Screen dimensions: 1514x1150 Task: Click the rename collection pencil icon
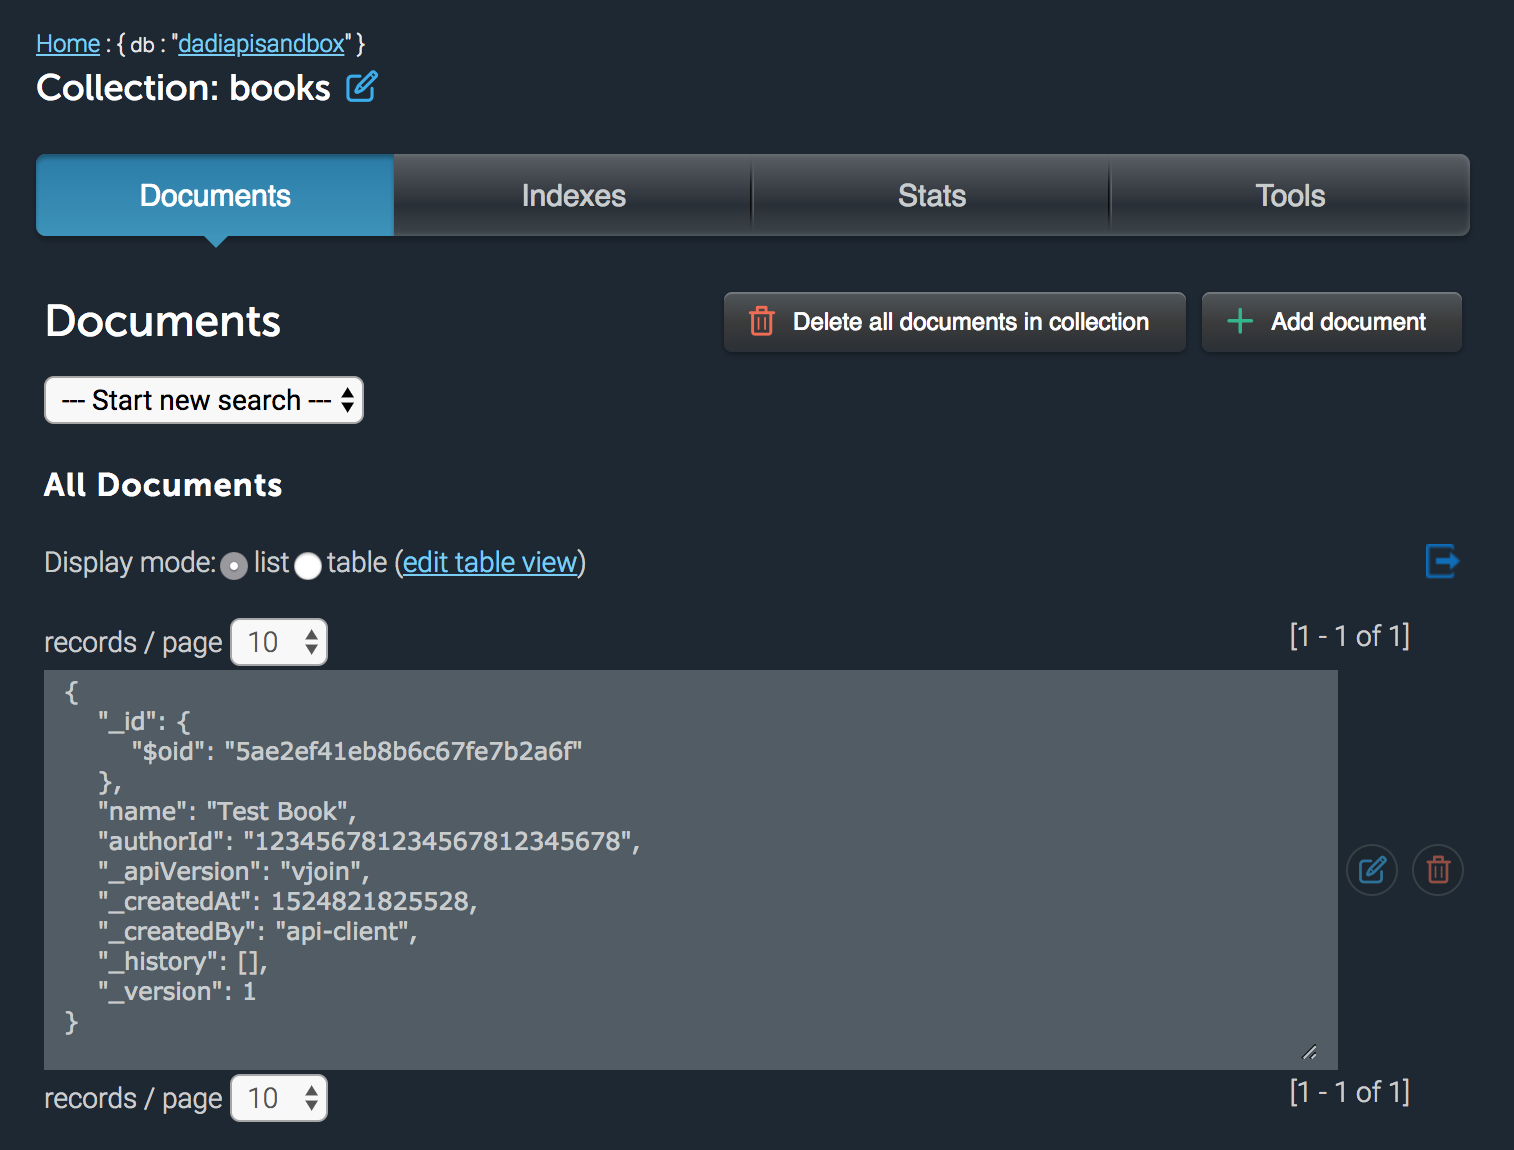click(361, 87)
